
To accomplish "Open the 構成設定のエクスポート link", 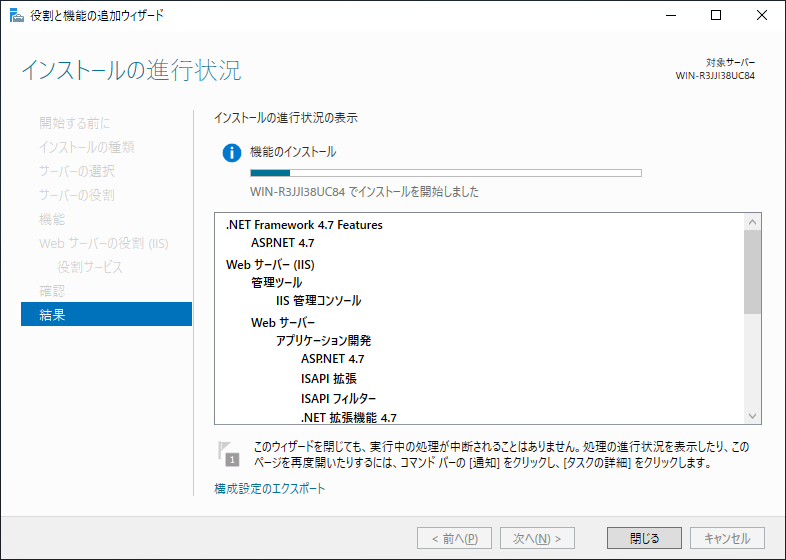I will coord(269,489).
